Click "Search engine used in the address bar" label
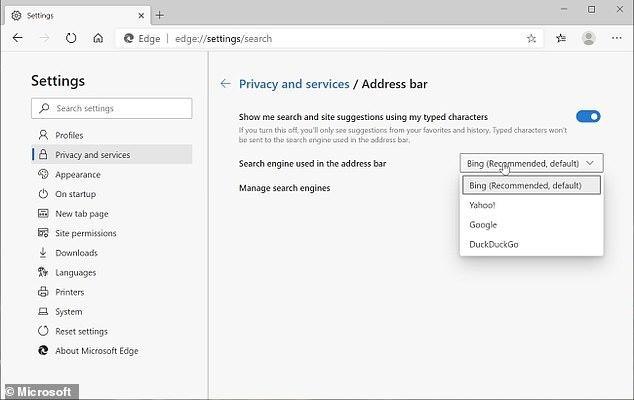This screenshot has height=400, width=634. click(312, 163)
